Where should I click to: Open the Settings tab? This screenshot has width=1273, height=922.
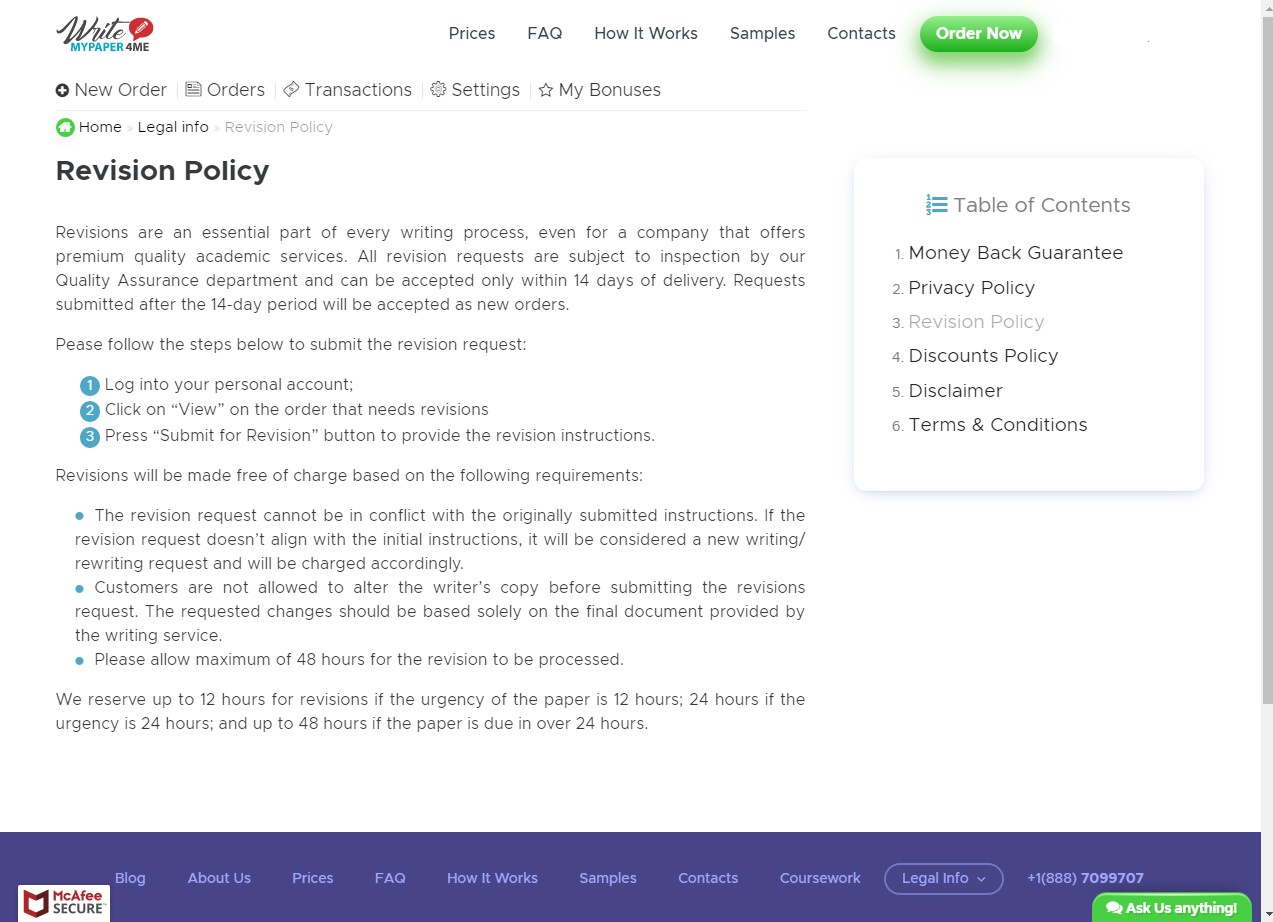point(475,90)
